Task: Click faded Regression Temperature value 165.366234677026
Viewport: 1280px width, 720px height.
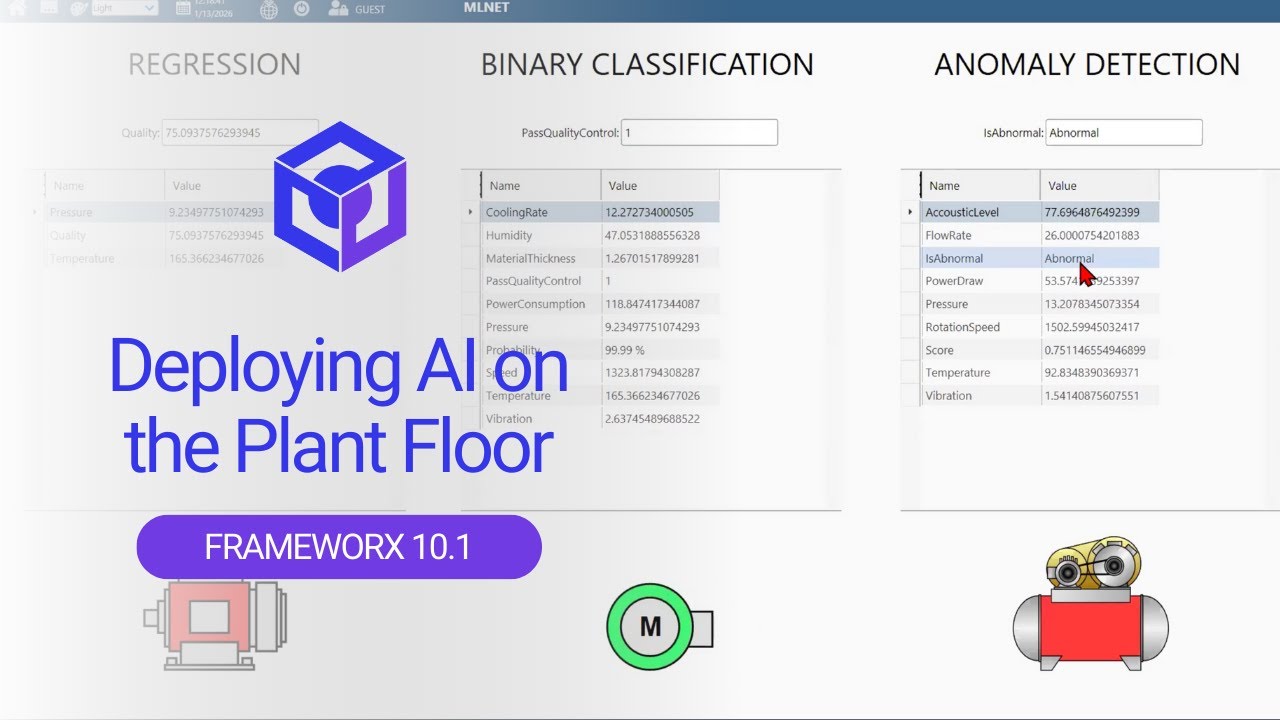Action: [x=216, y=258]
